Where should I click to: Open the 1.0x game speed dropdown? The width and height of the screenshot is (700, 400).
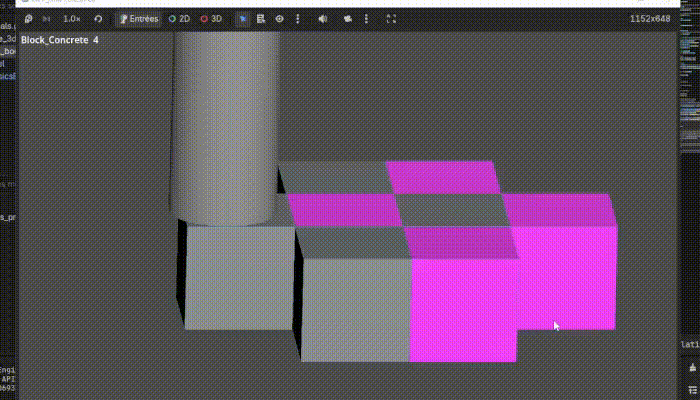(72, 18)
